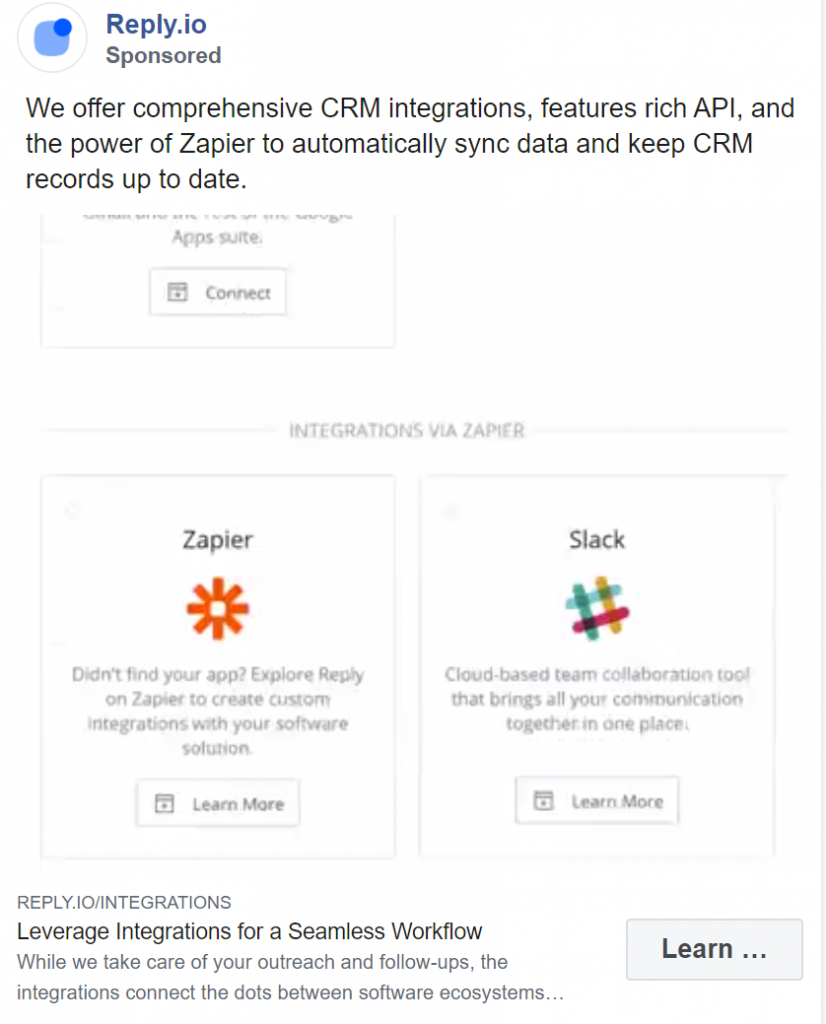
Task: Click the Sponsored label
Action: tap(163, 56)
